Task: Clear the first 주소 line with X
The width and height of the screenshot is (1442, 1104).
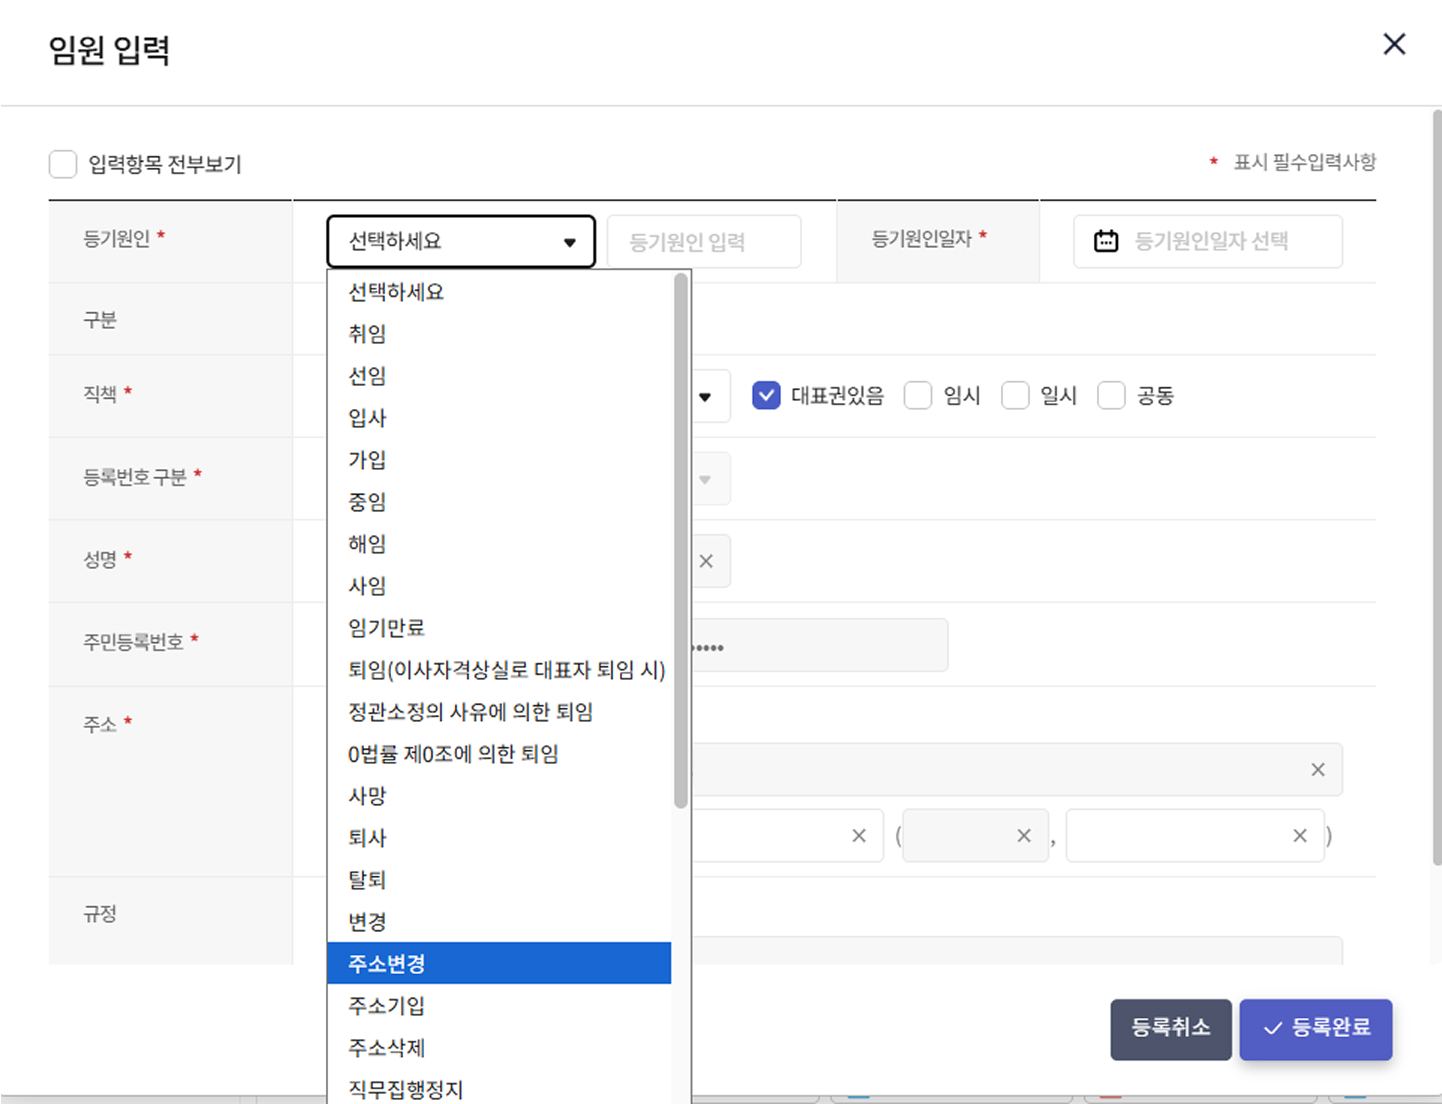Action: 1318,769
